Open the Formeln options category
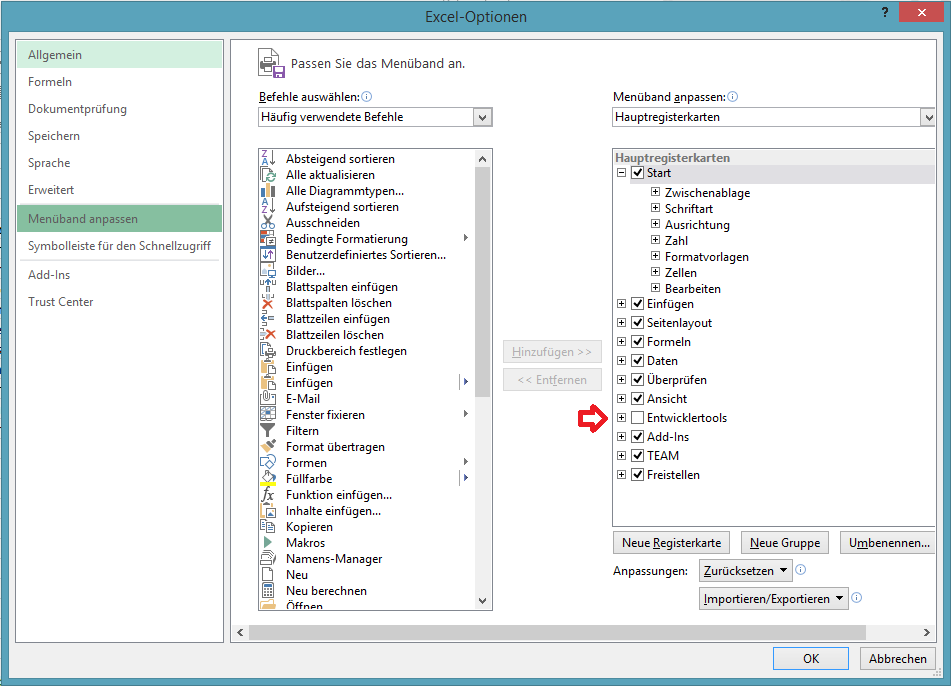Viewport: 951px width, 686px height. pyautogui.click(x=119, y=82)
